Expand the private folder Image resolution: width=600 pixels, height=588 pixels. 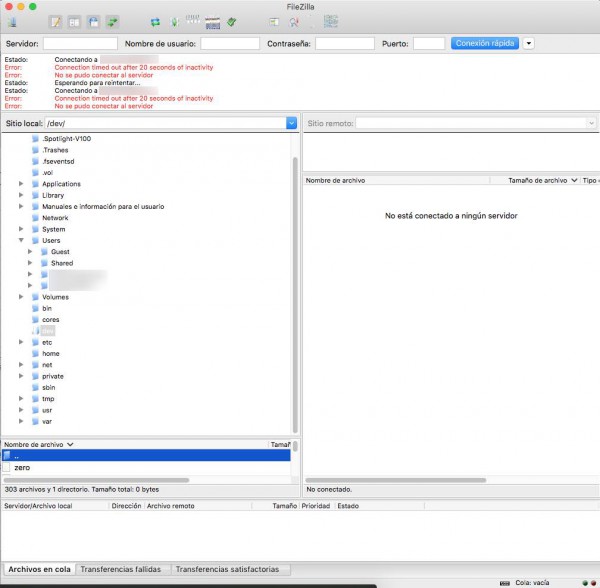point(21,376)
